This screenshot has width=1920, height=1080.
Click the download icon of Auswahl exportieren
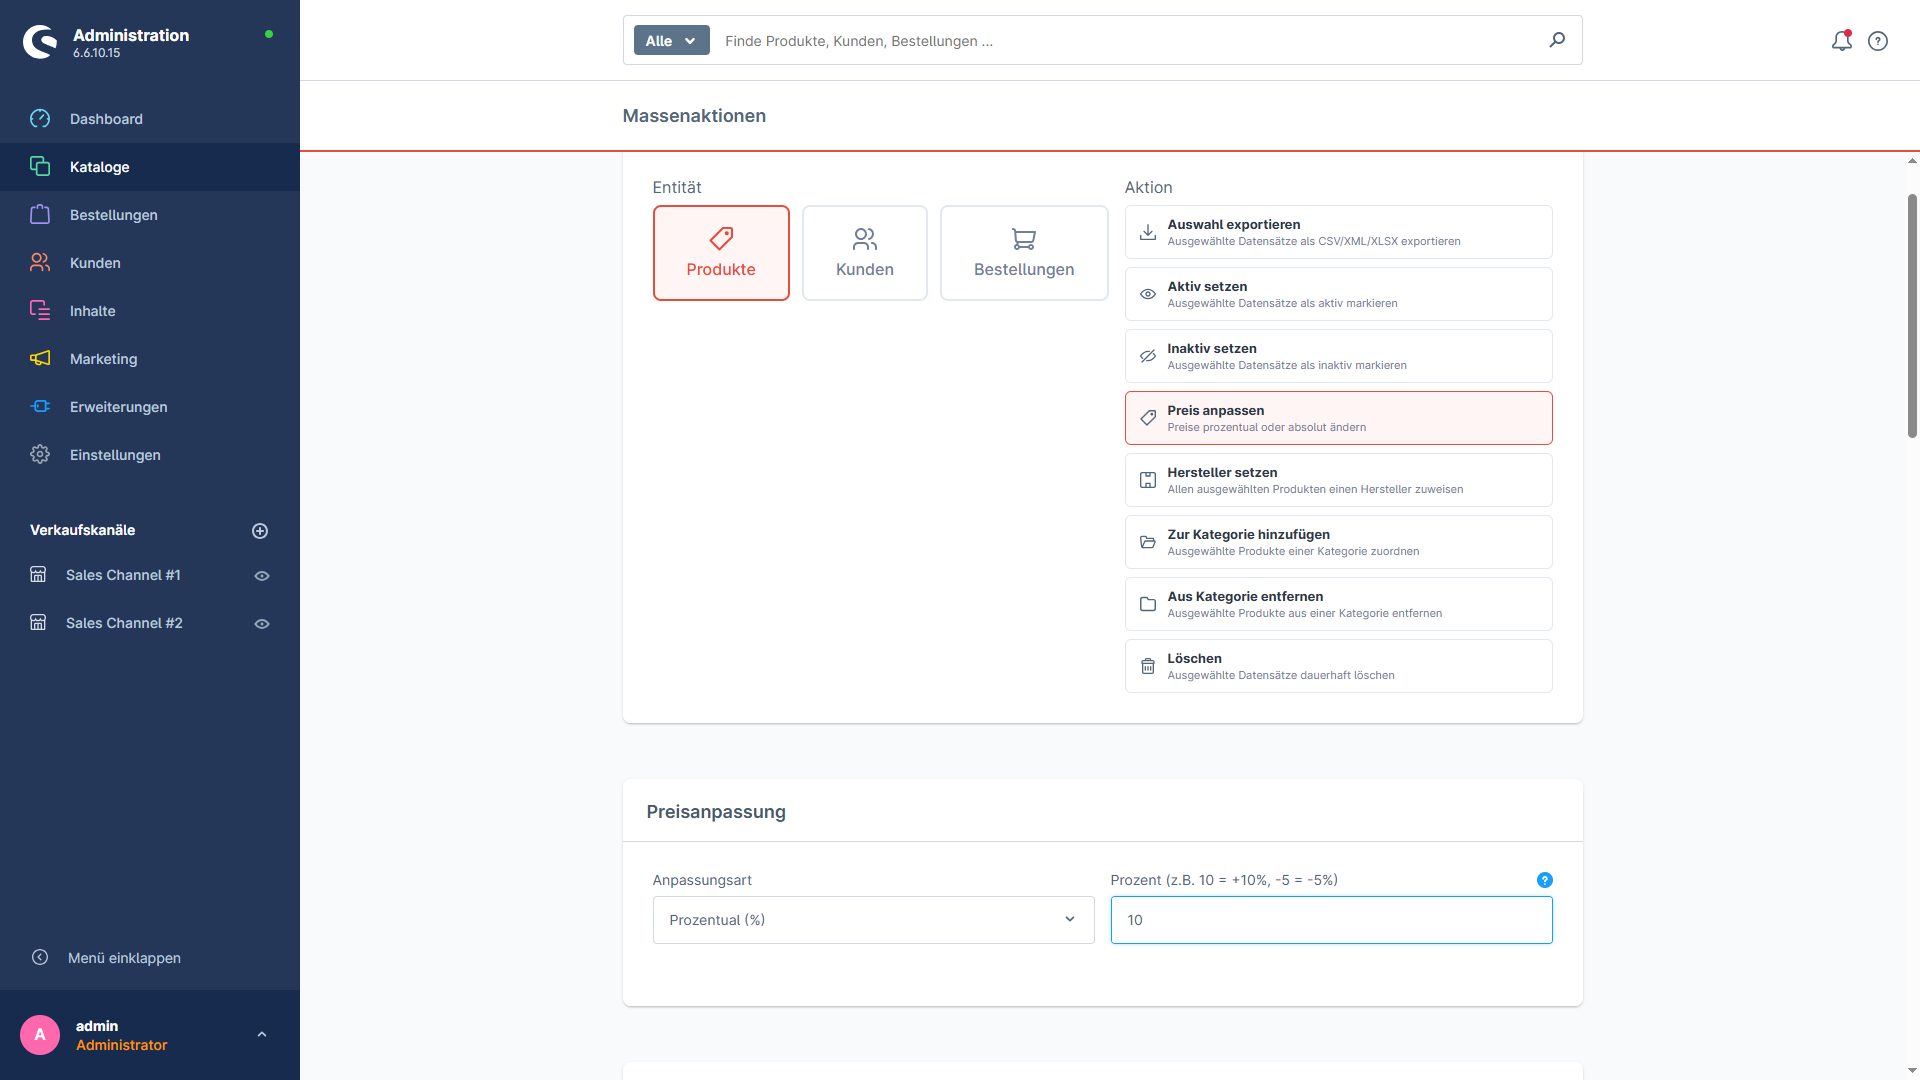[x=1148, y=232]
